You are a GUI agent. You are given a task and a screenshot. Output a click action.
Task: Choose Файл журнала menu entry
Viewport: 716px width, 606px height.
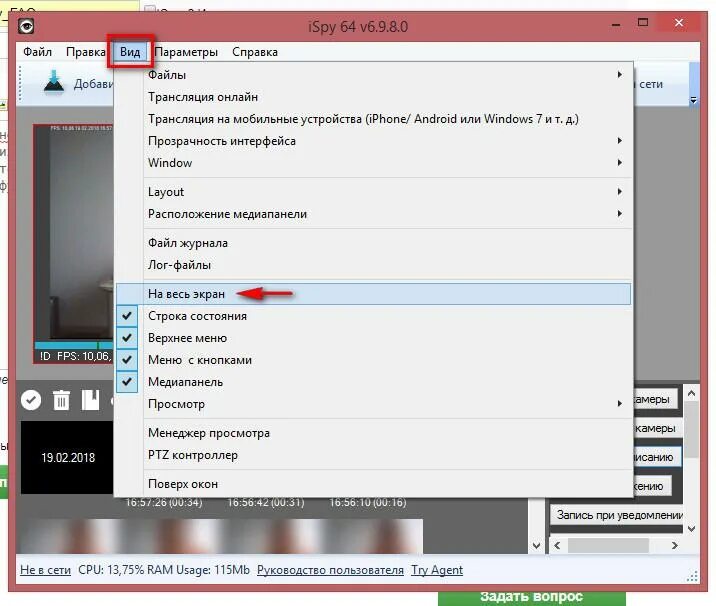374,243
